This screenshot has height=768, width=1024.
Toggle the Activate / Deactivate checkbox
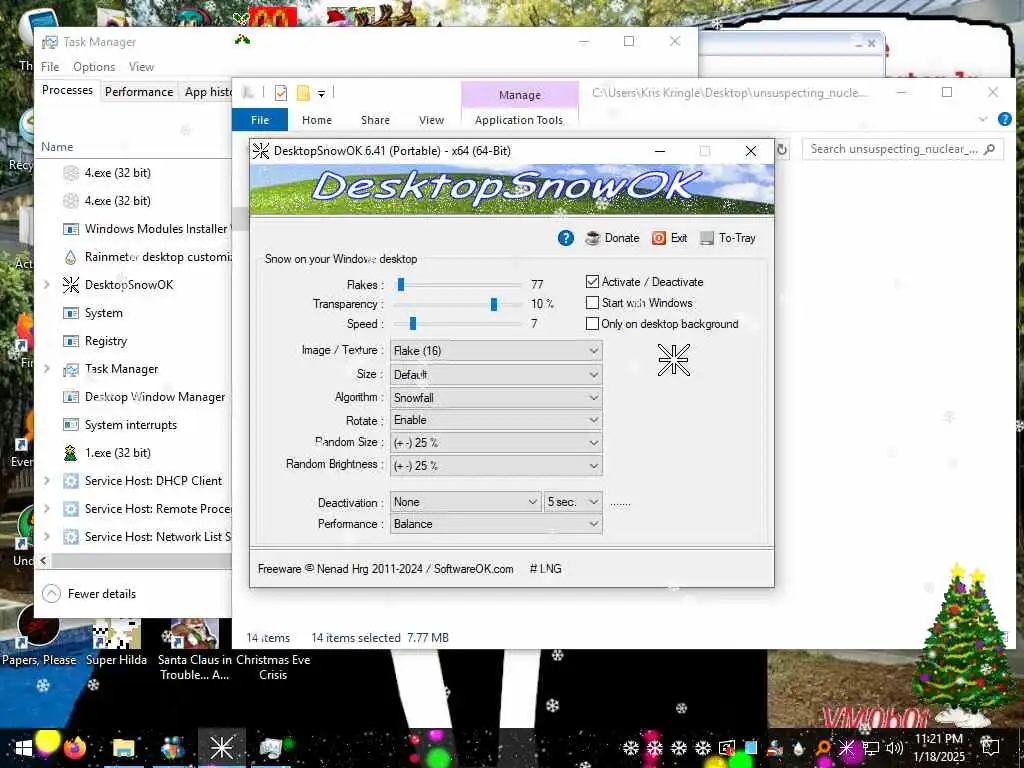592,281
